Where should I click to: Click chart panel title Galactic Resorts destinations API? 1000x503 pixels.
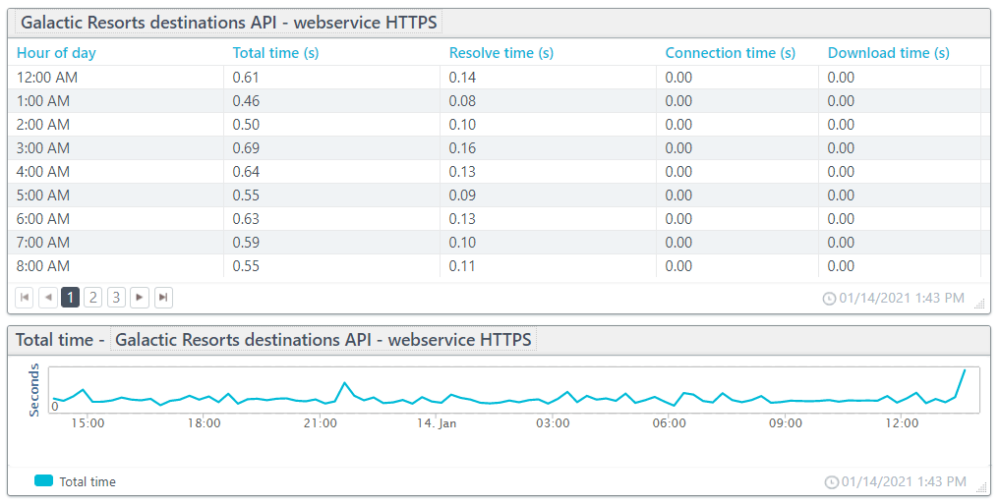(x=323, y=339)
